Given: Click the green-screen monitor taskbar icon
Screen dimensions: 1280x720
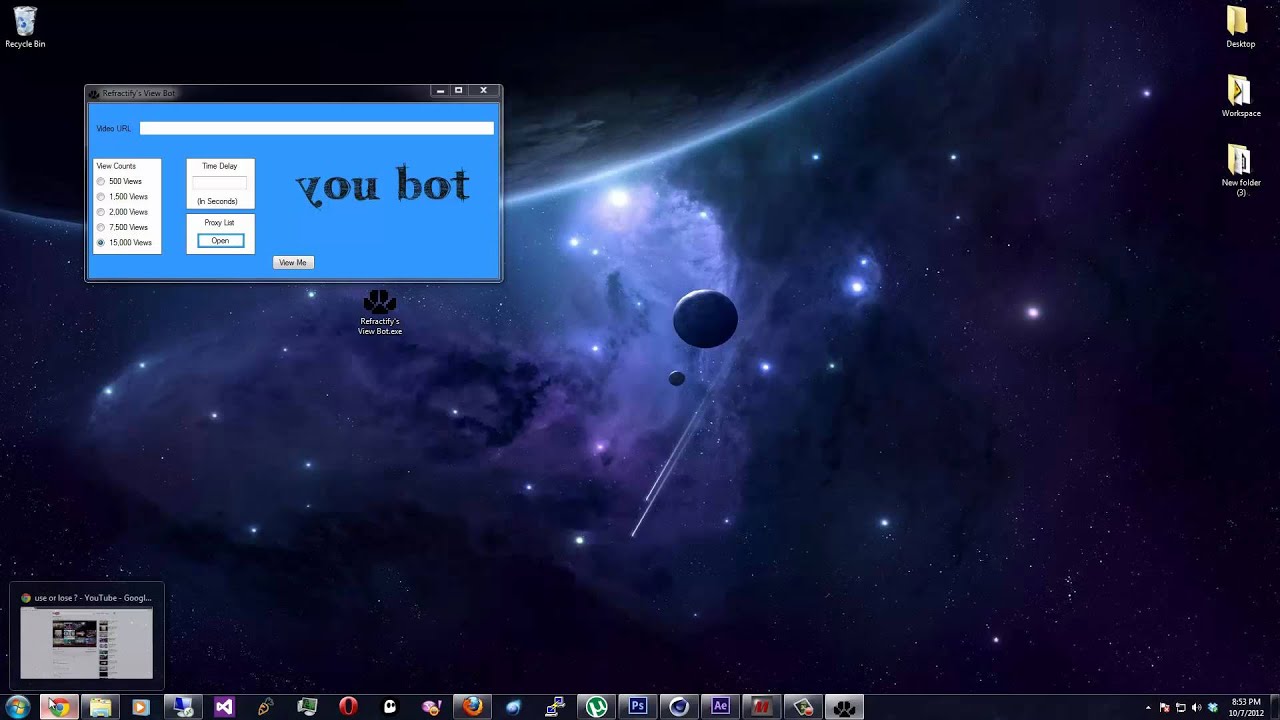Looking at the screenshot, I should tap(307, 707).
